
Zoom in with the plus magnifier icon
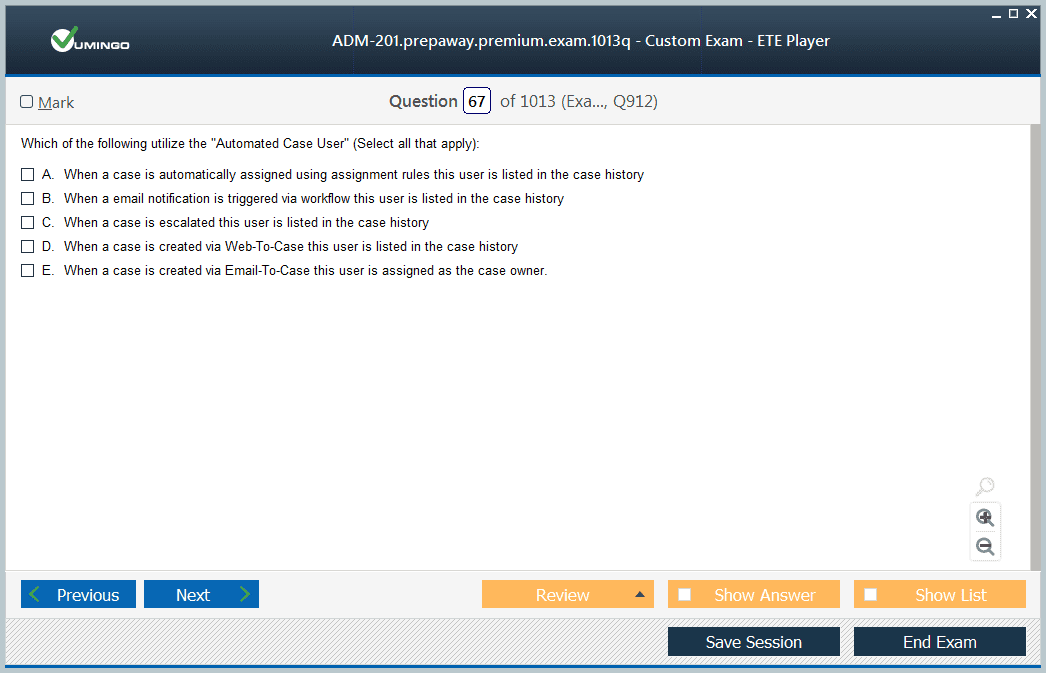click(984, 517)
